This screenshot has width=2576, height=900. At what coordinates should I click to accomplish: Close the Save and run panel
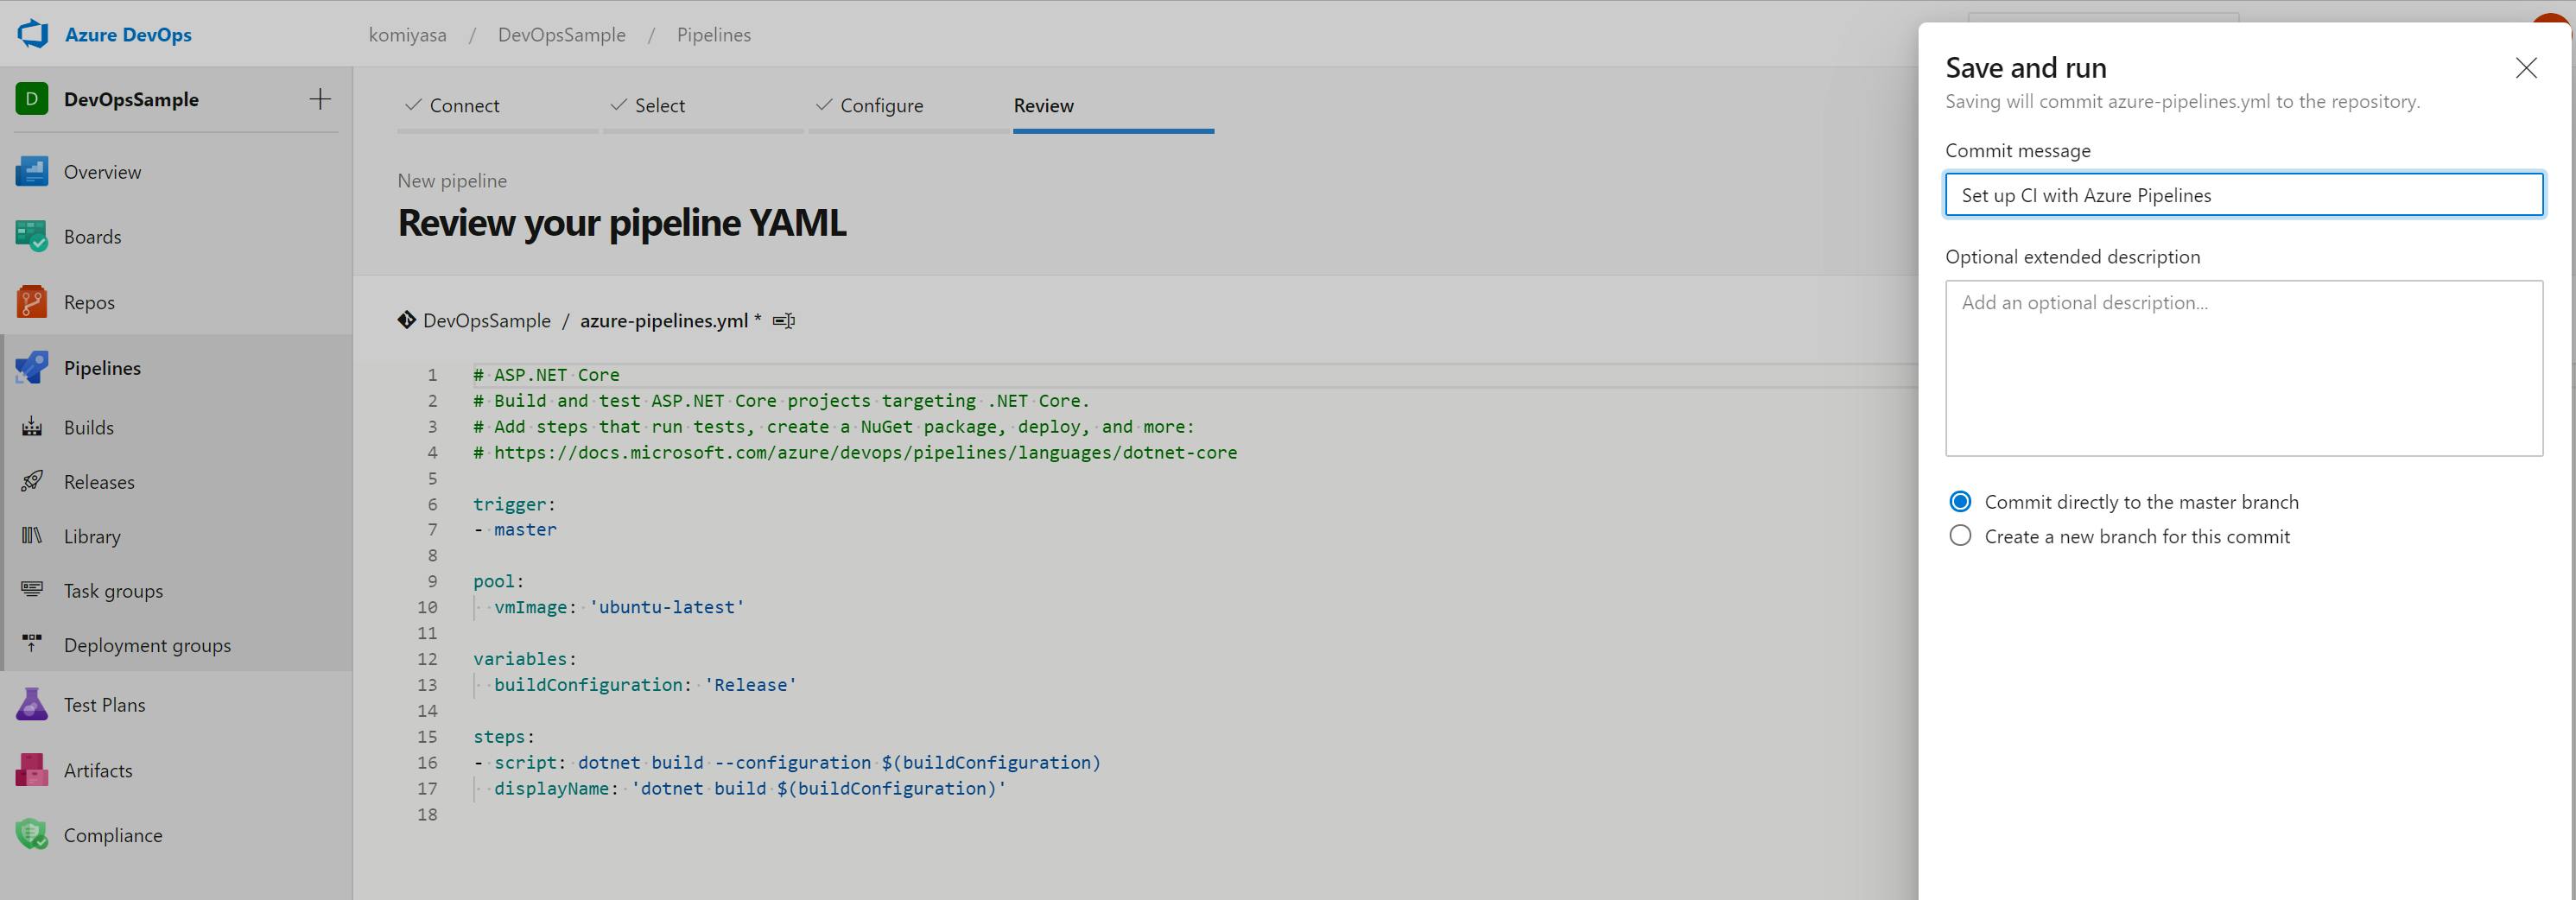pyautogui.click(x=2526, y=68)
